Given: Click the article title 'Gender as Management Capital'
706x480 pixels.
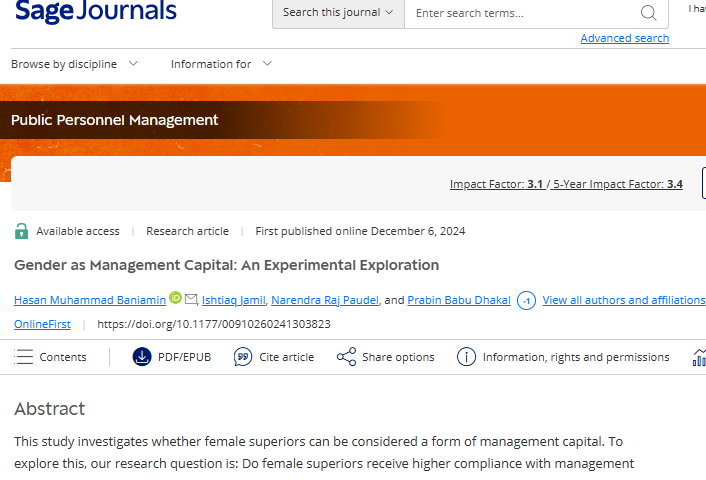Looking at the screenshot, I should [226, 265].
